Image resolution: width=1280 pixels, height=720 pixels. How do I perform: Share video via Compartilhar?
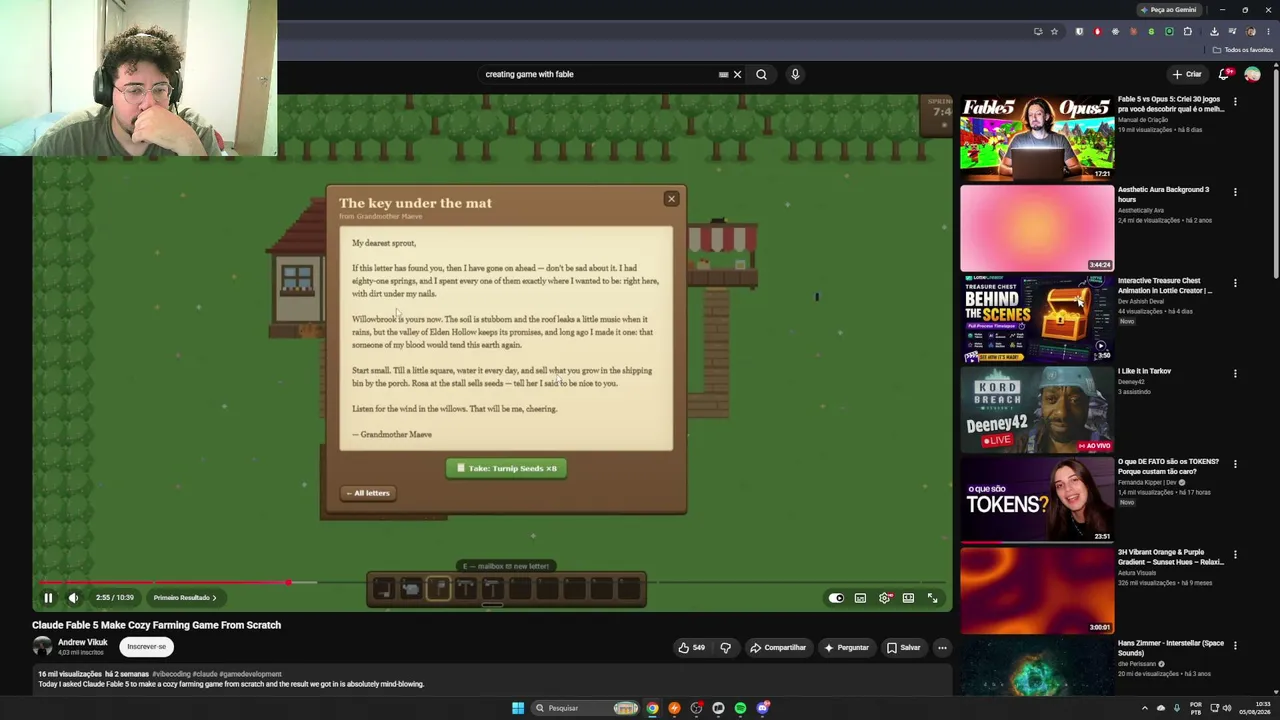click(x=778, y=648)
